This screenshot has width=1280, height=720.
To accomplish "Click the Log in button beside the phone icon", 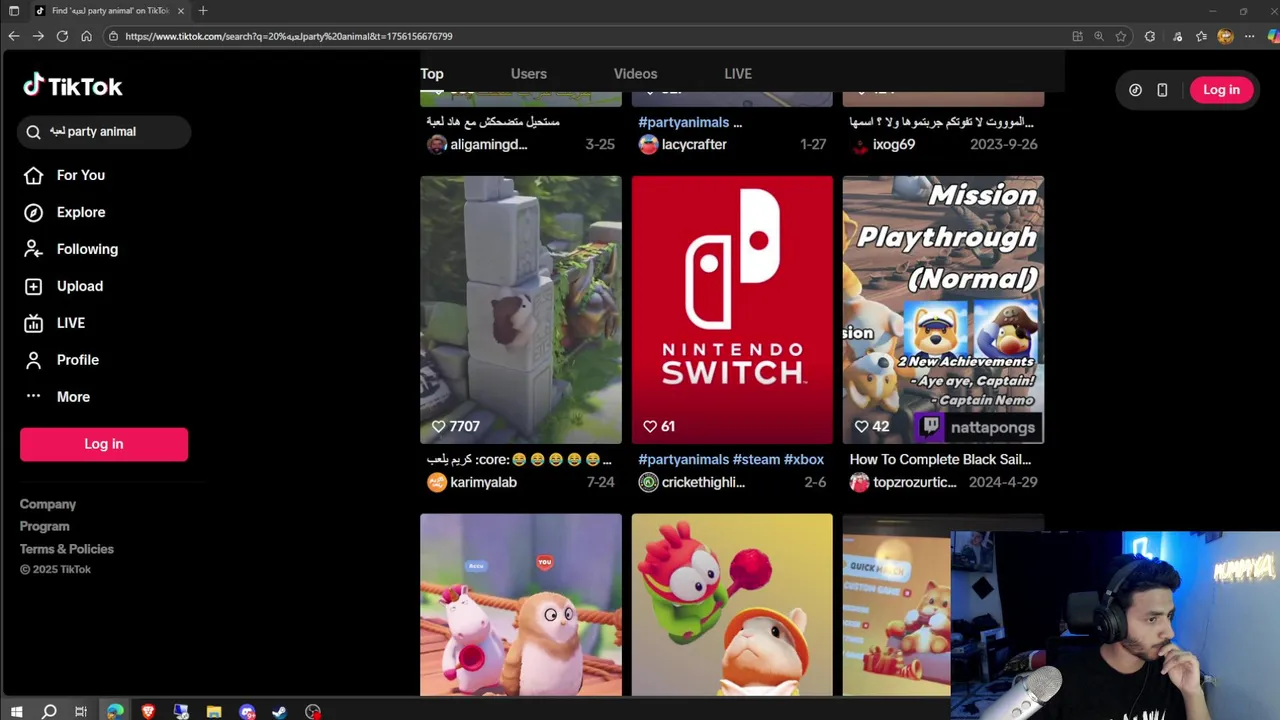I will 1221,90.
